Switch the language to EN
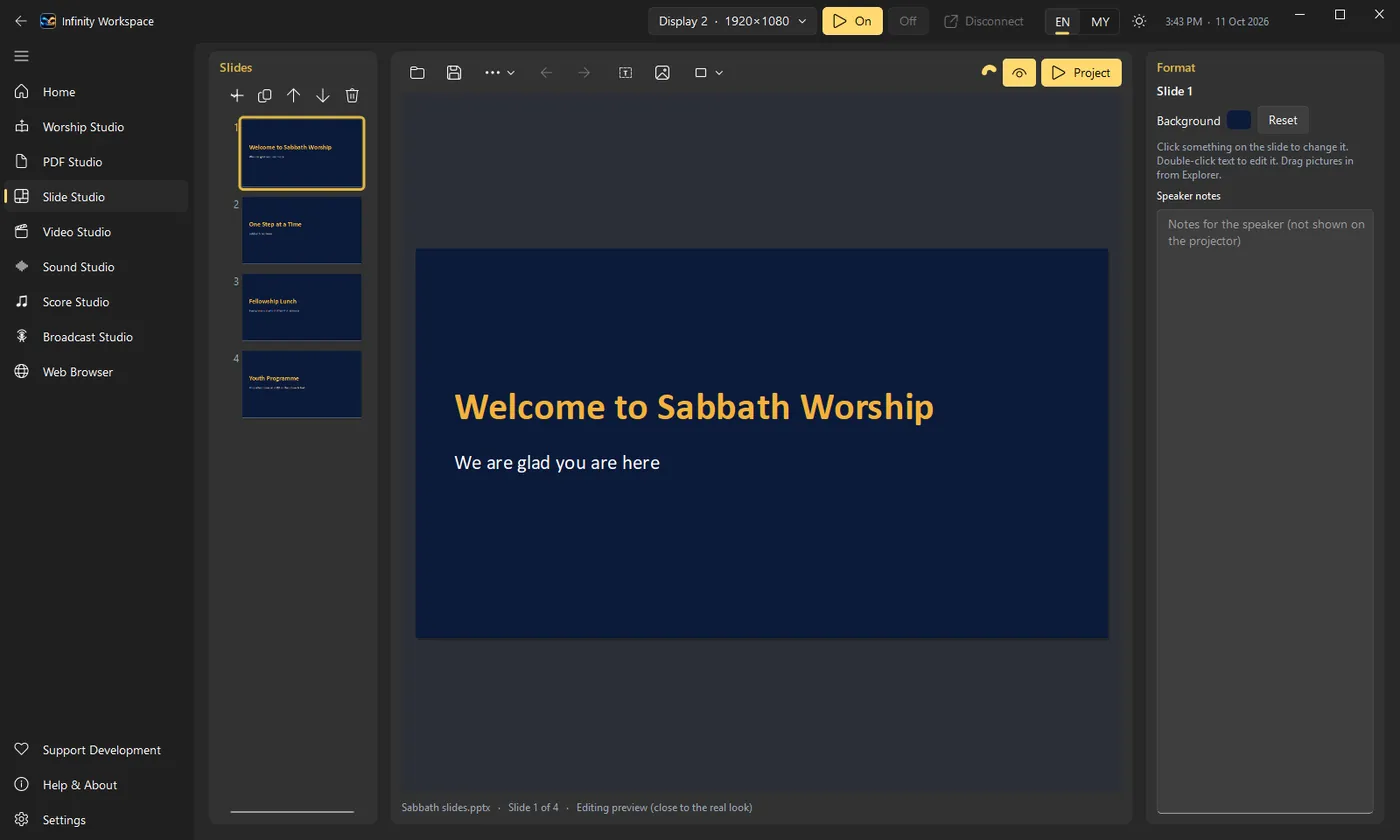 (x=1062, y=22)
